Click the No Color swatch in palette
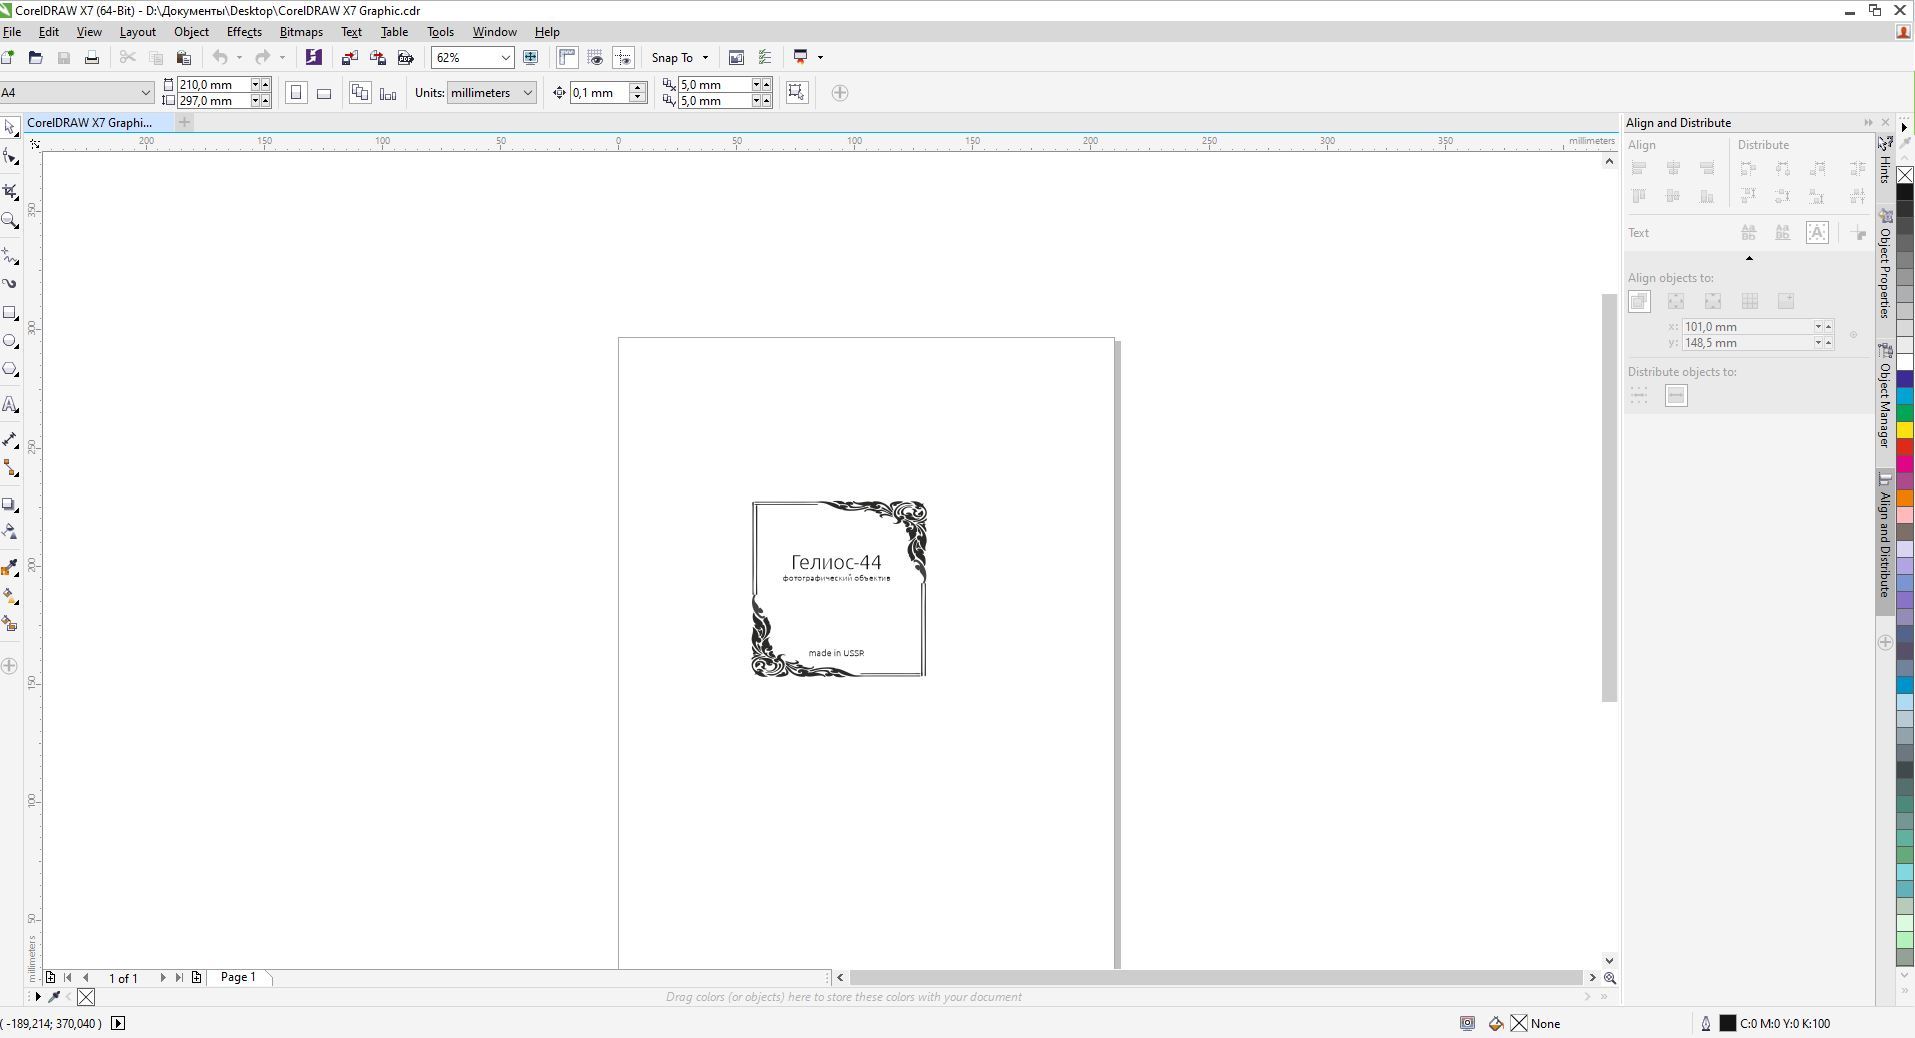Image resolution: width=1915 pixels, height=1038 pixels. point(1905,176)
